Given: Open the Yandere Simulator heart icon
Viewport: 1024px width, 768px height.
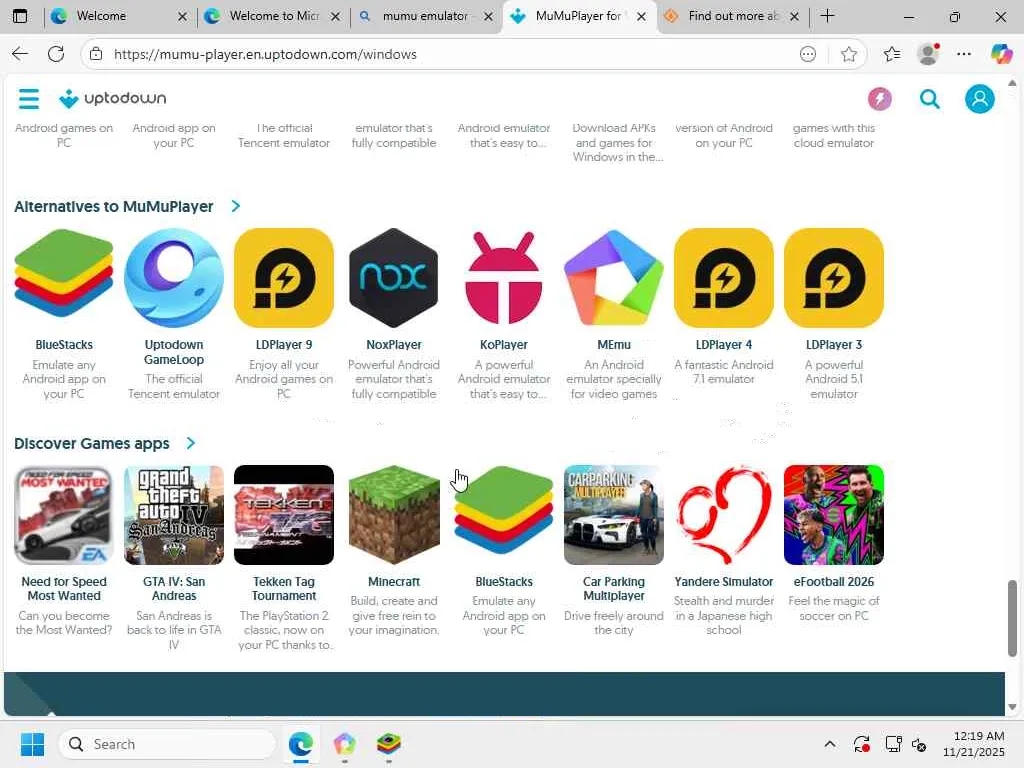Looking at the screenshot, I should (x=724, y=515).
